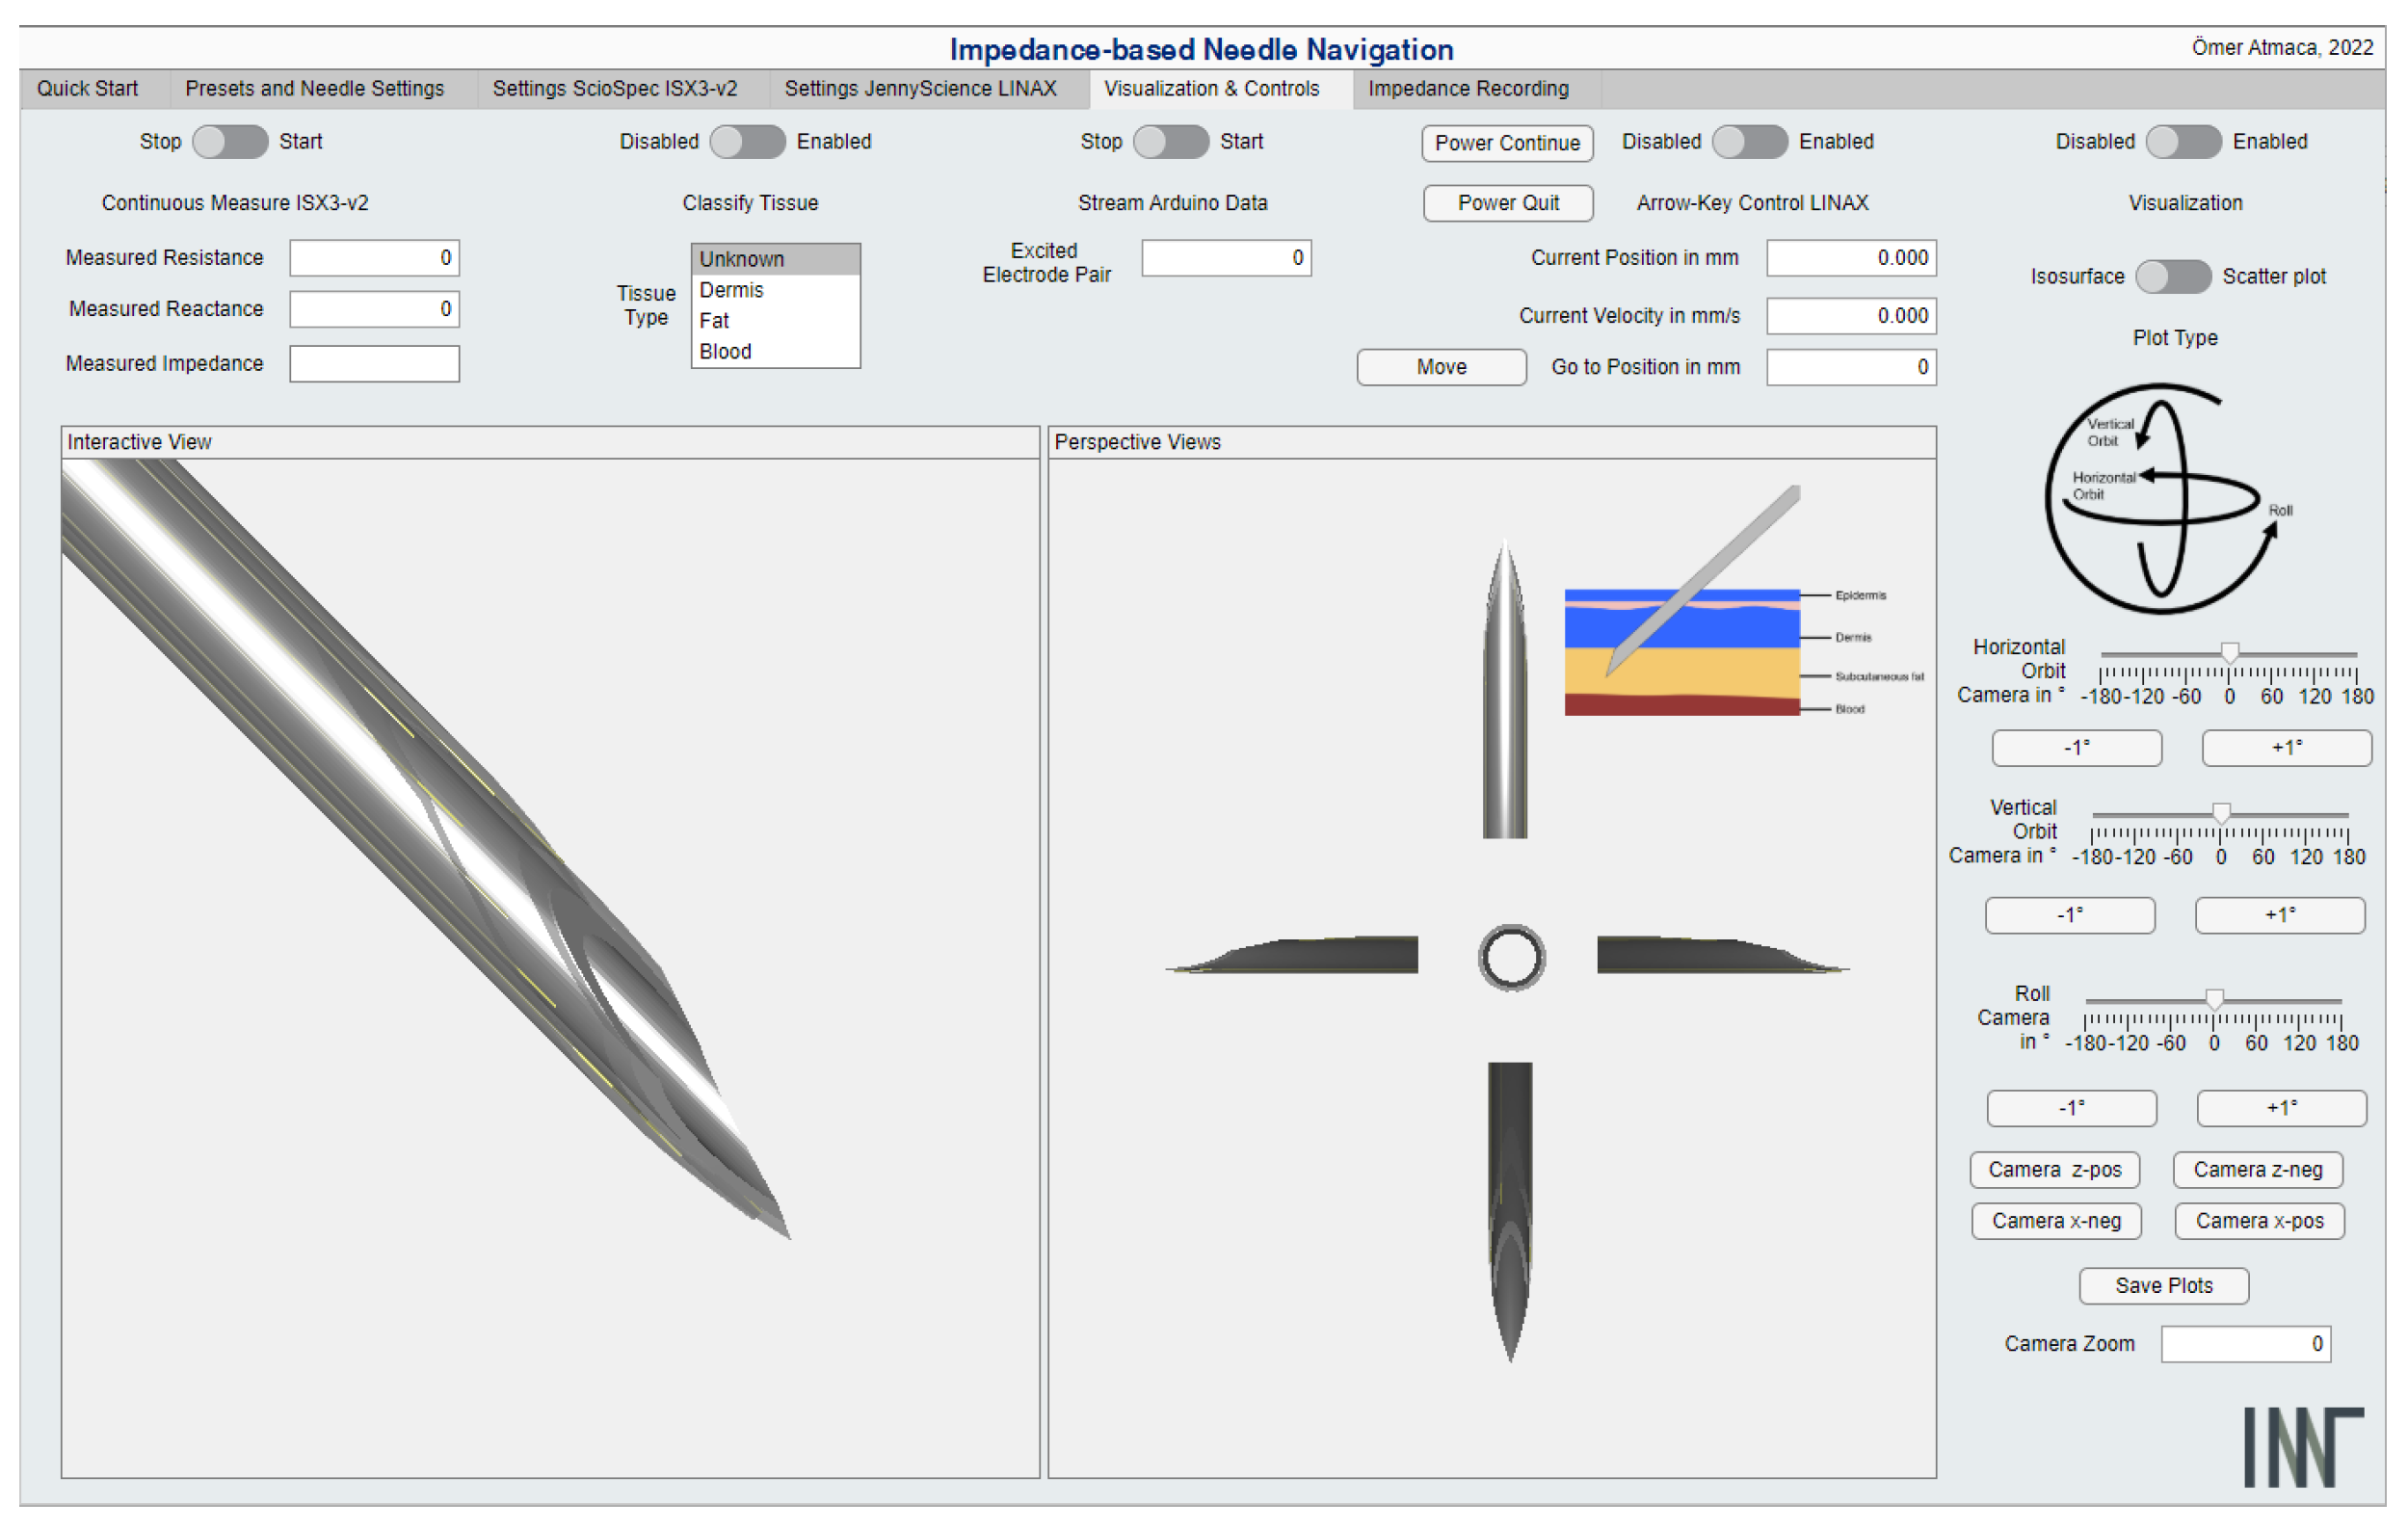
Task: Enable Arrow-Key Control LINAX
Action: pyautogui.click(x=1750, y=142)
